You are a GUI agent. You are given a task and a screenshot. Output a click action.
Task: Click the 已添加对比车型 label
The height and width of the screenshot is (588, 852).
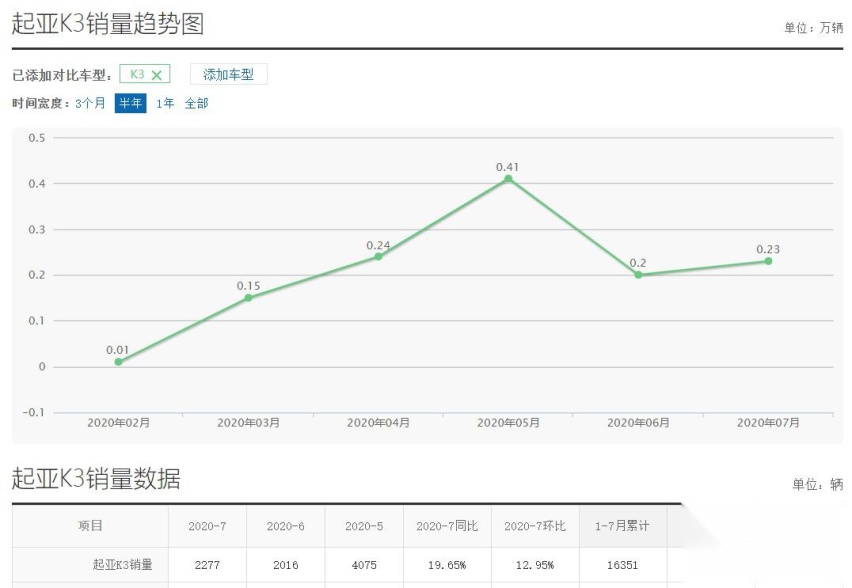[x=62, y=75]
